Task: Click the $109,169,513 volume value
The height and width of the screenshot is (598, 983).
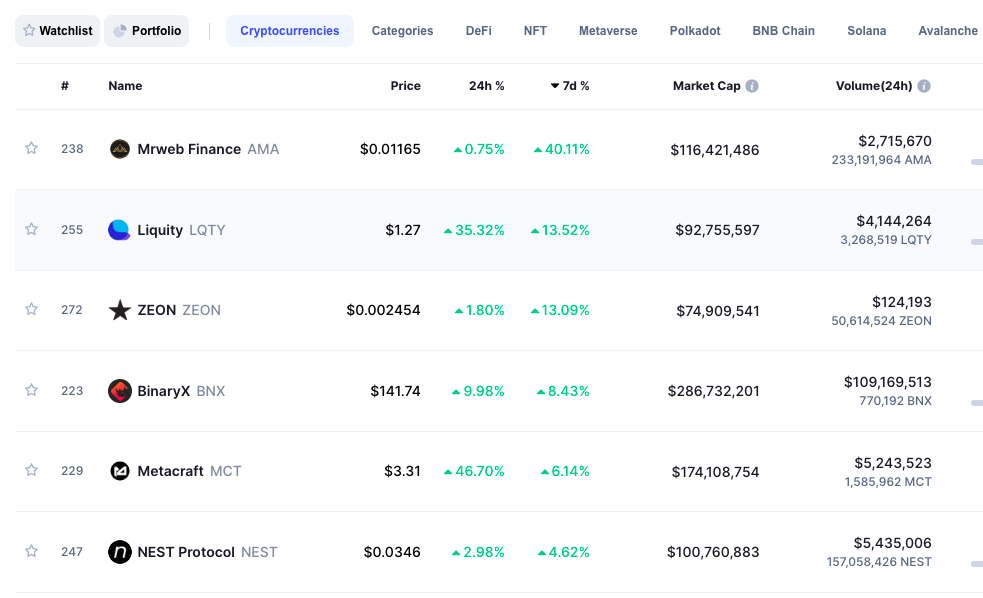Action: point(888,382)
